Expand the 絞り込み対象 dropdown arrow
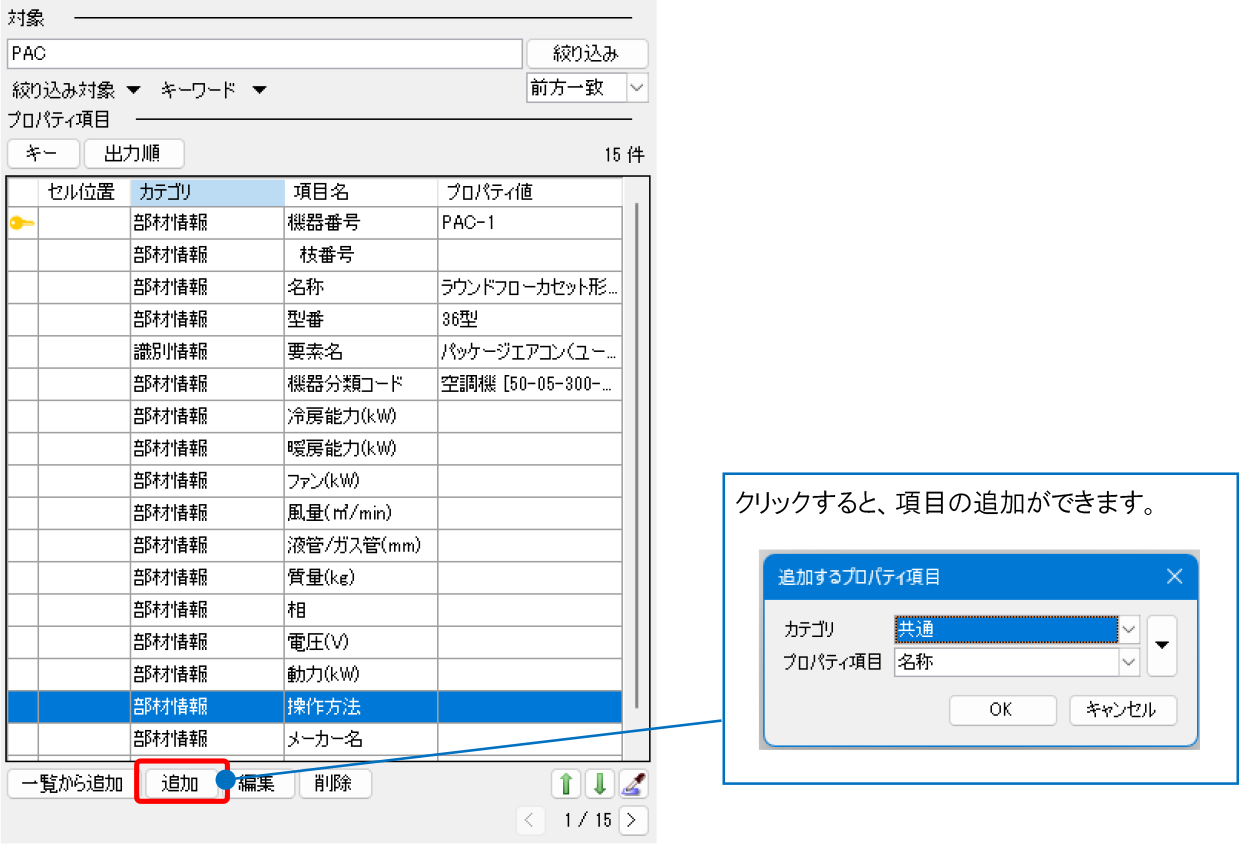 [133, 90]
